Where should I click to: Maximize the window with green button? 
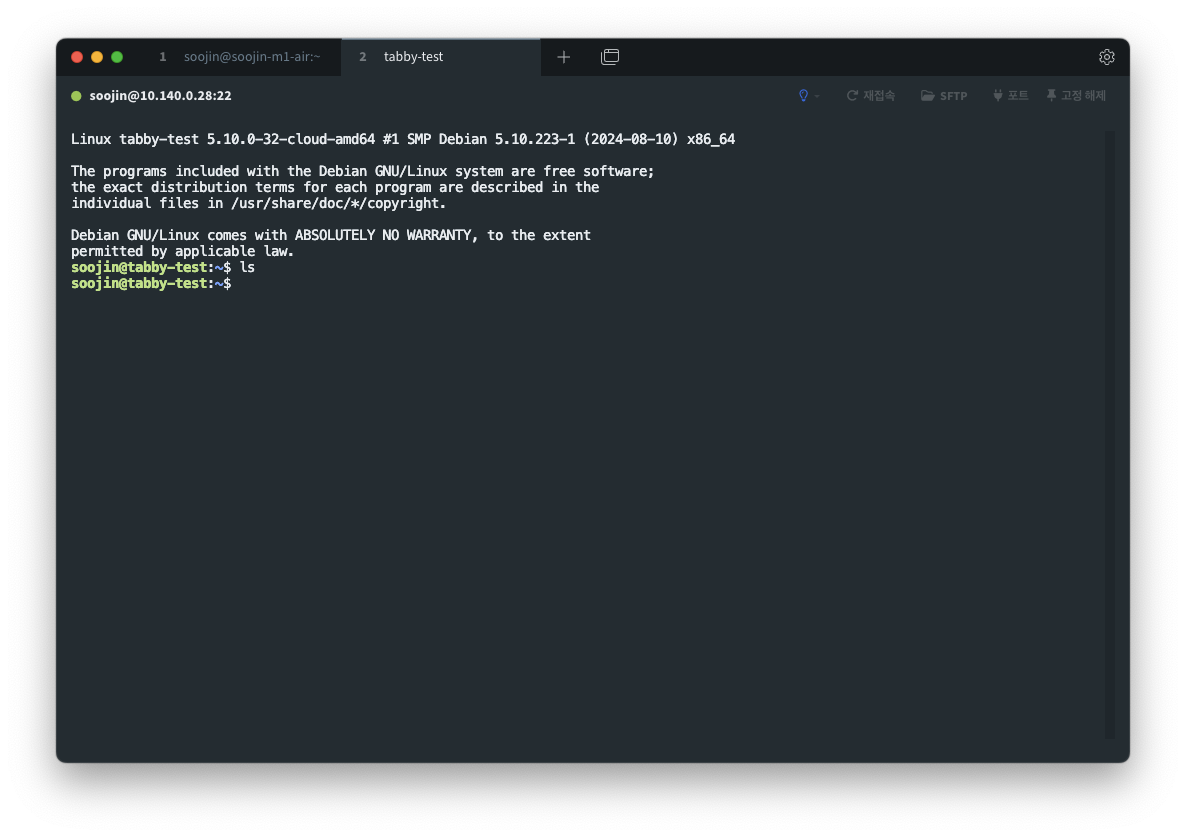tap(117, 57)
